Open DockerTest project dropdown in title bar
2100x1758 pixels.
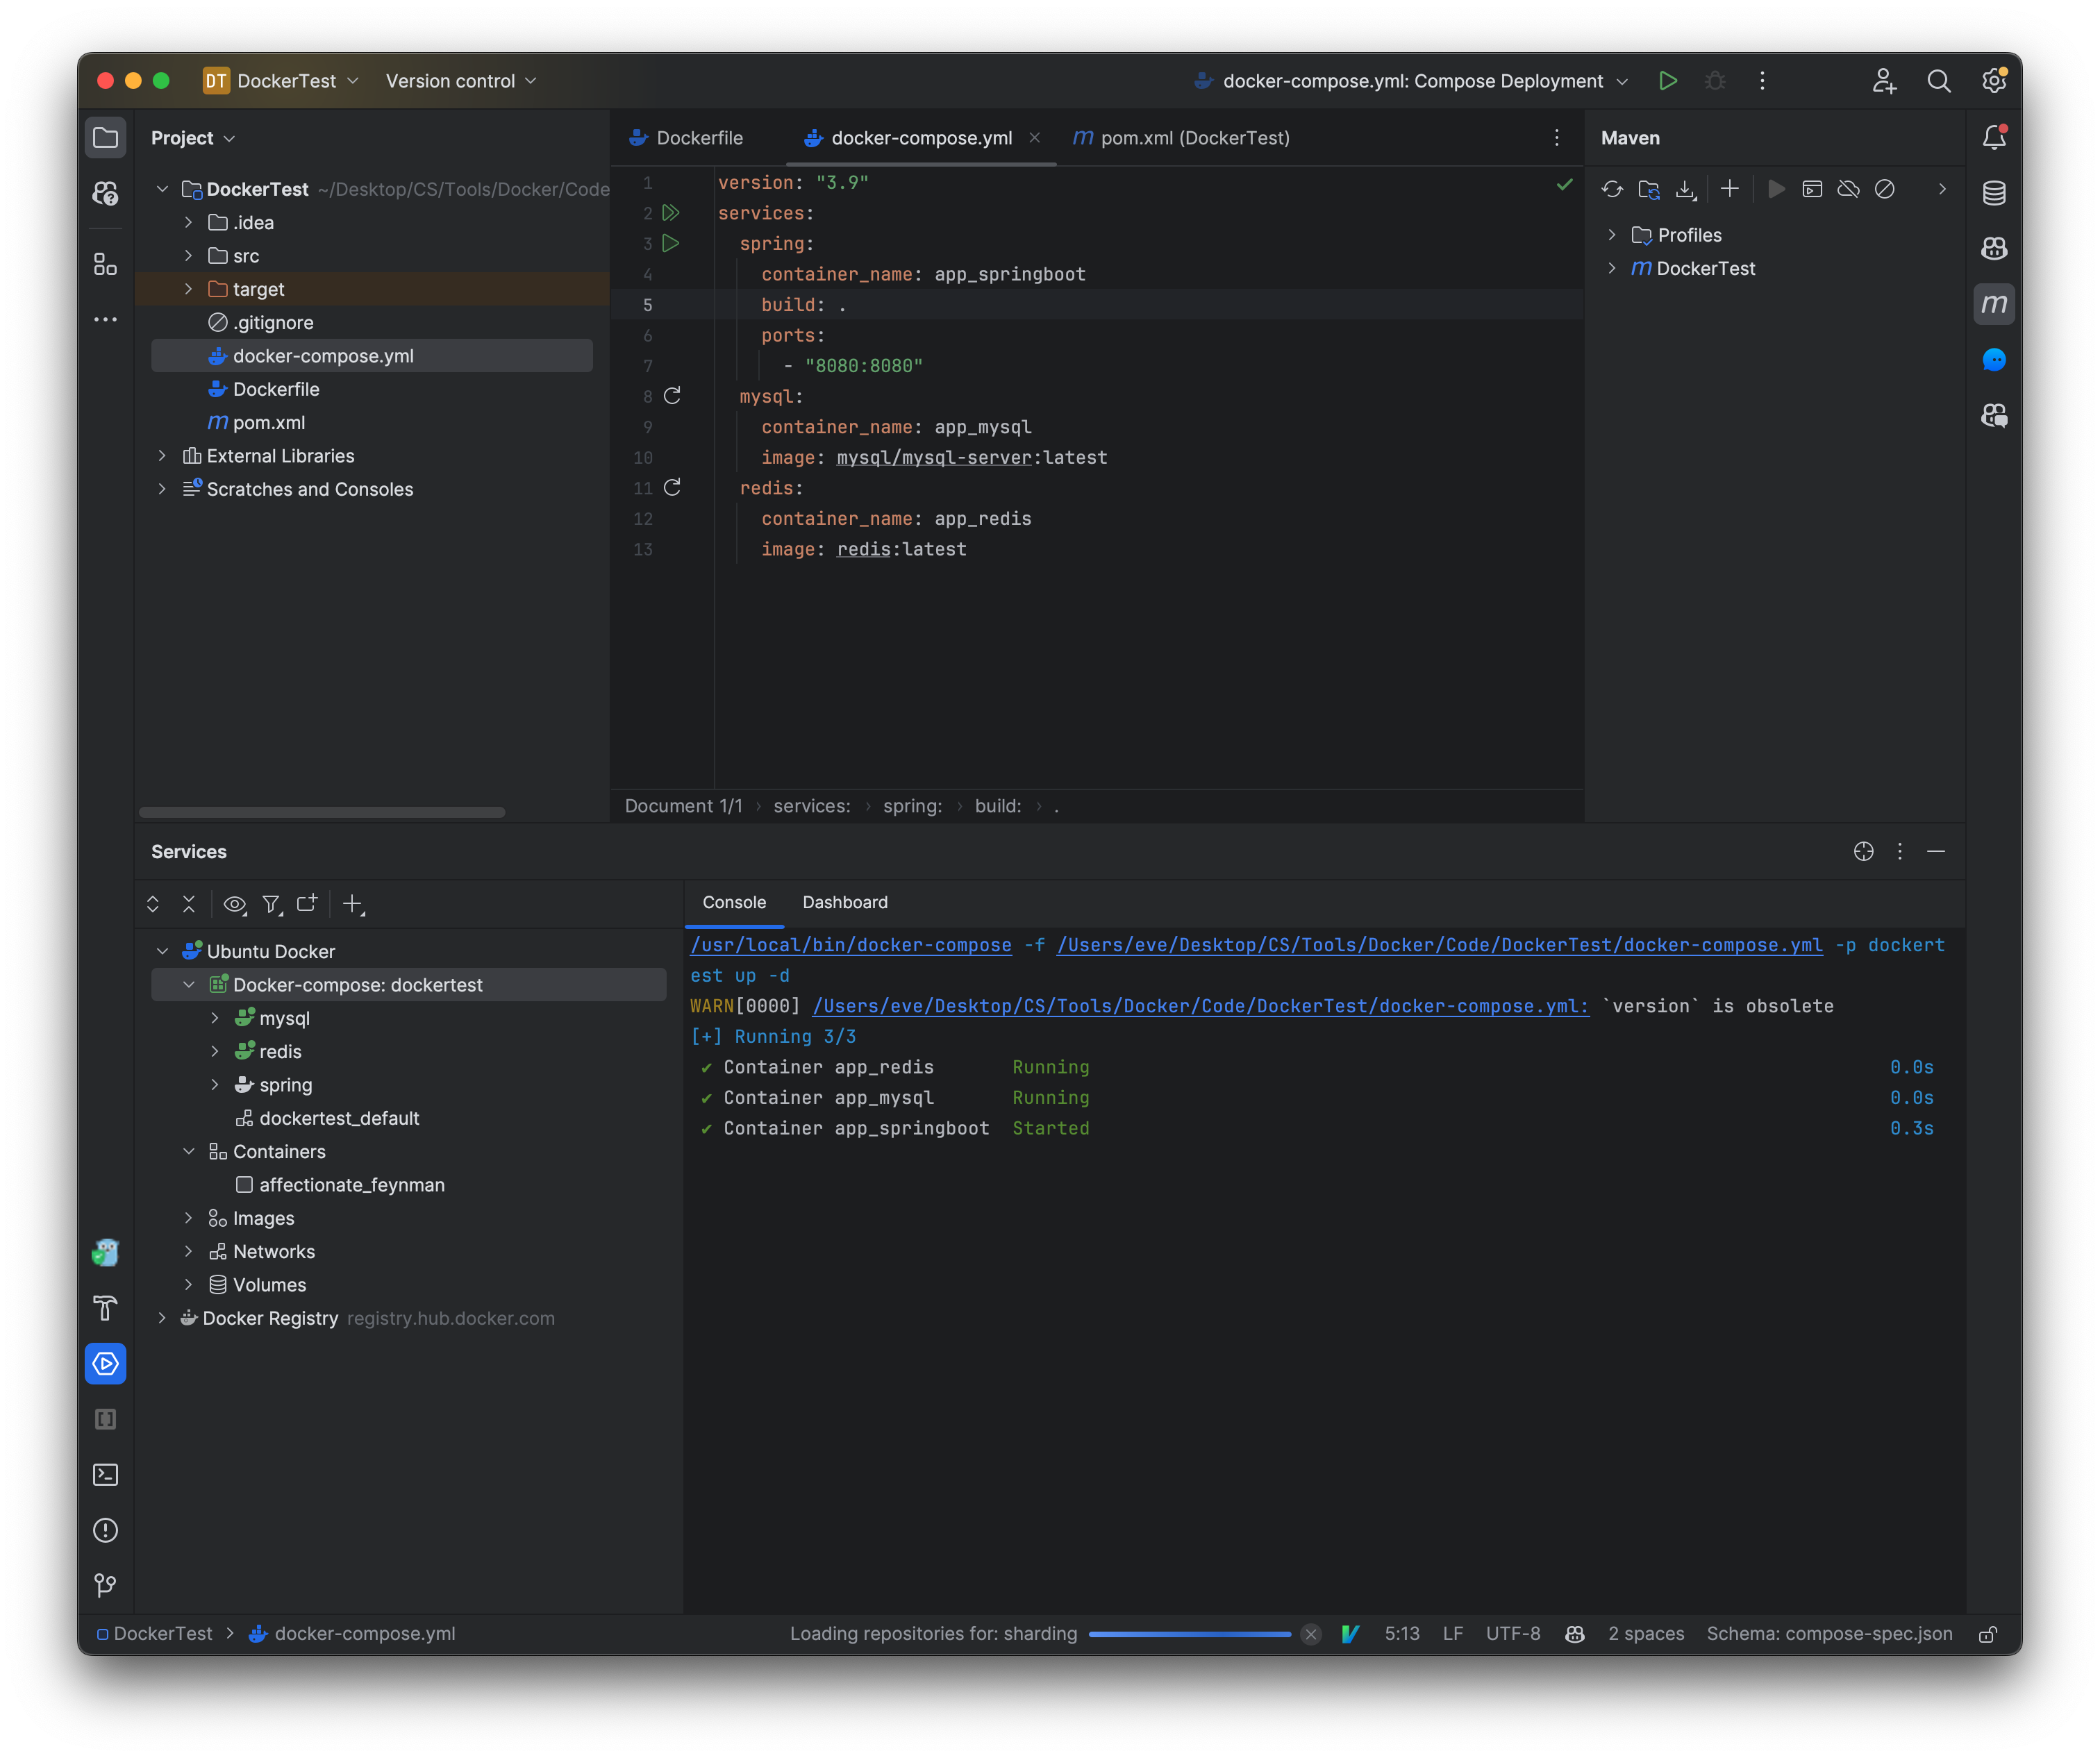281,81
